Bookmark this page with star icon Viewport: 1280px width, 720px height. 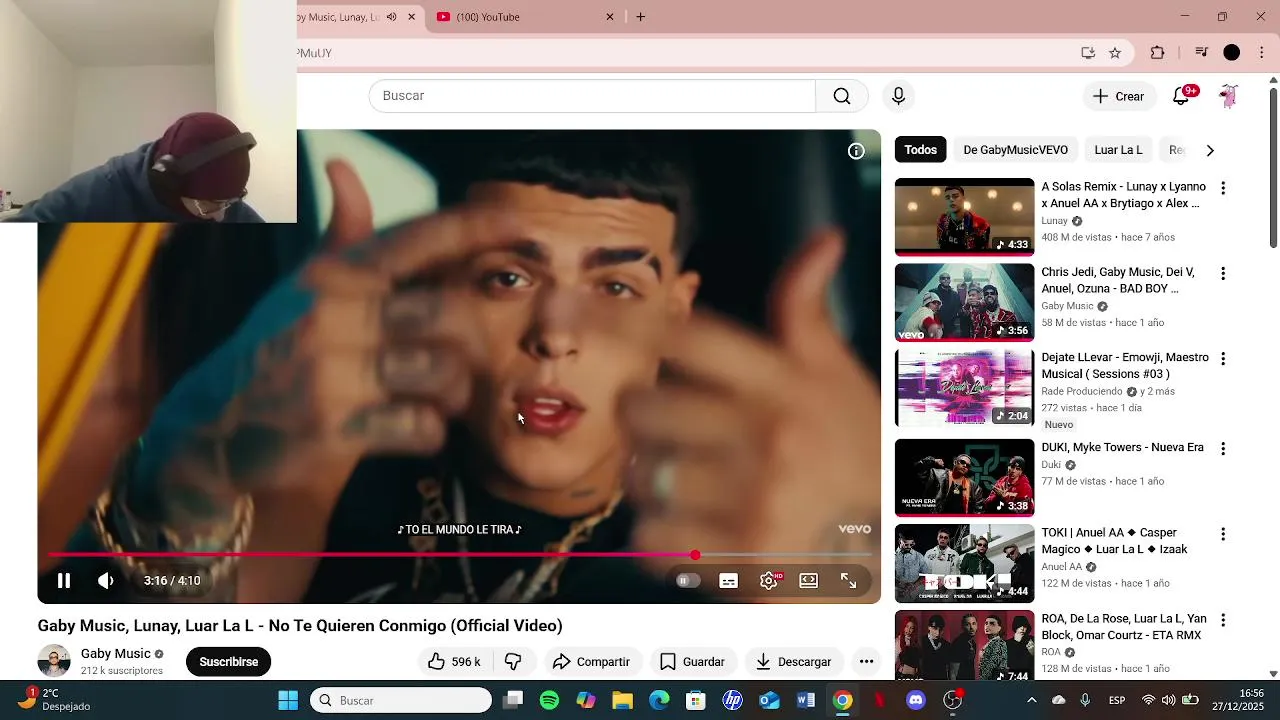pos(1115,53)
